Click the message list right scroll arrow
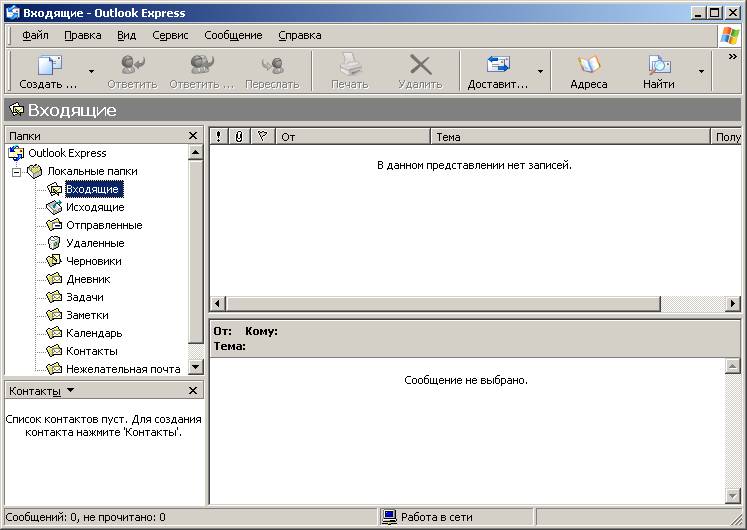747x530 pixels. coord(733,303)
